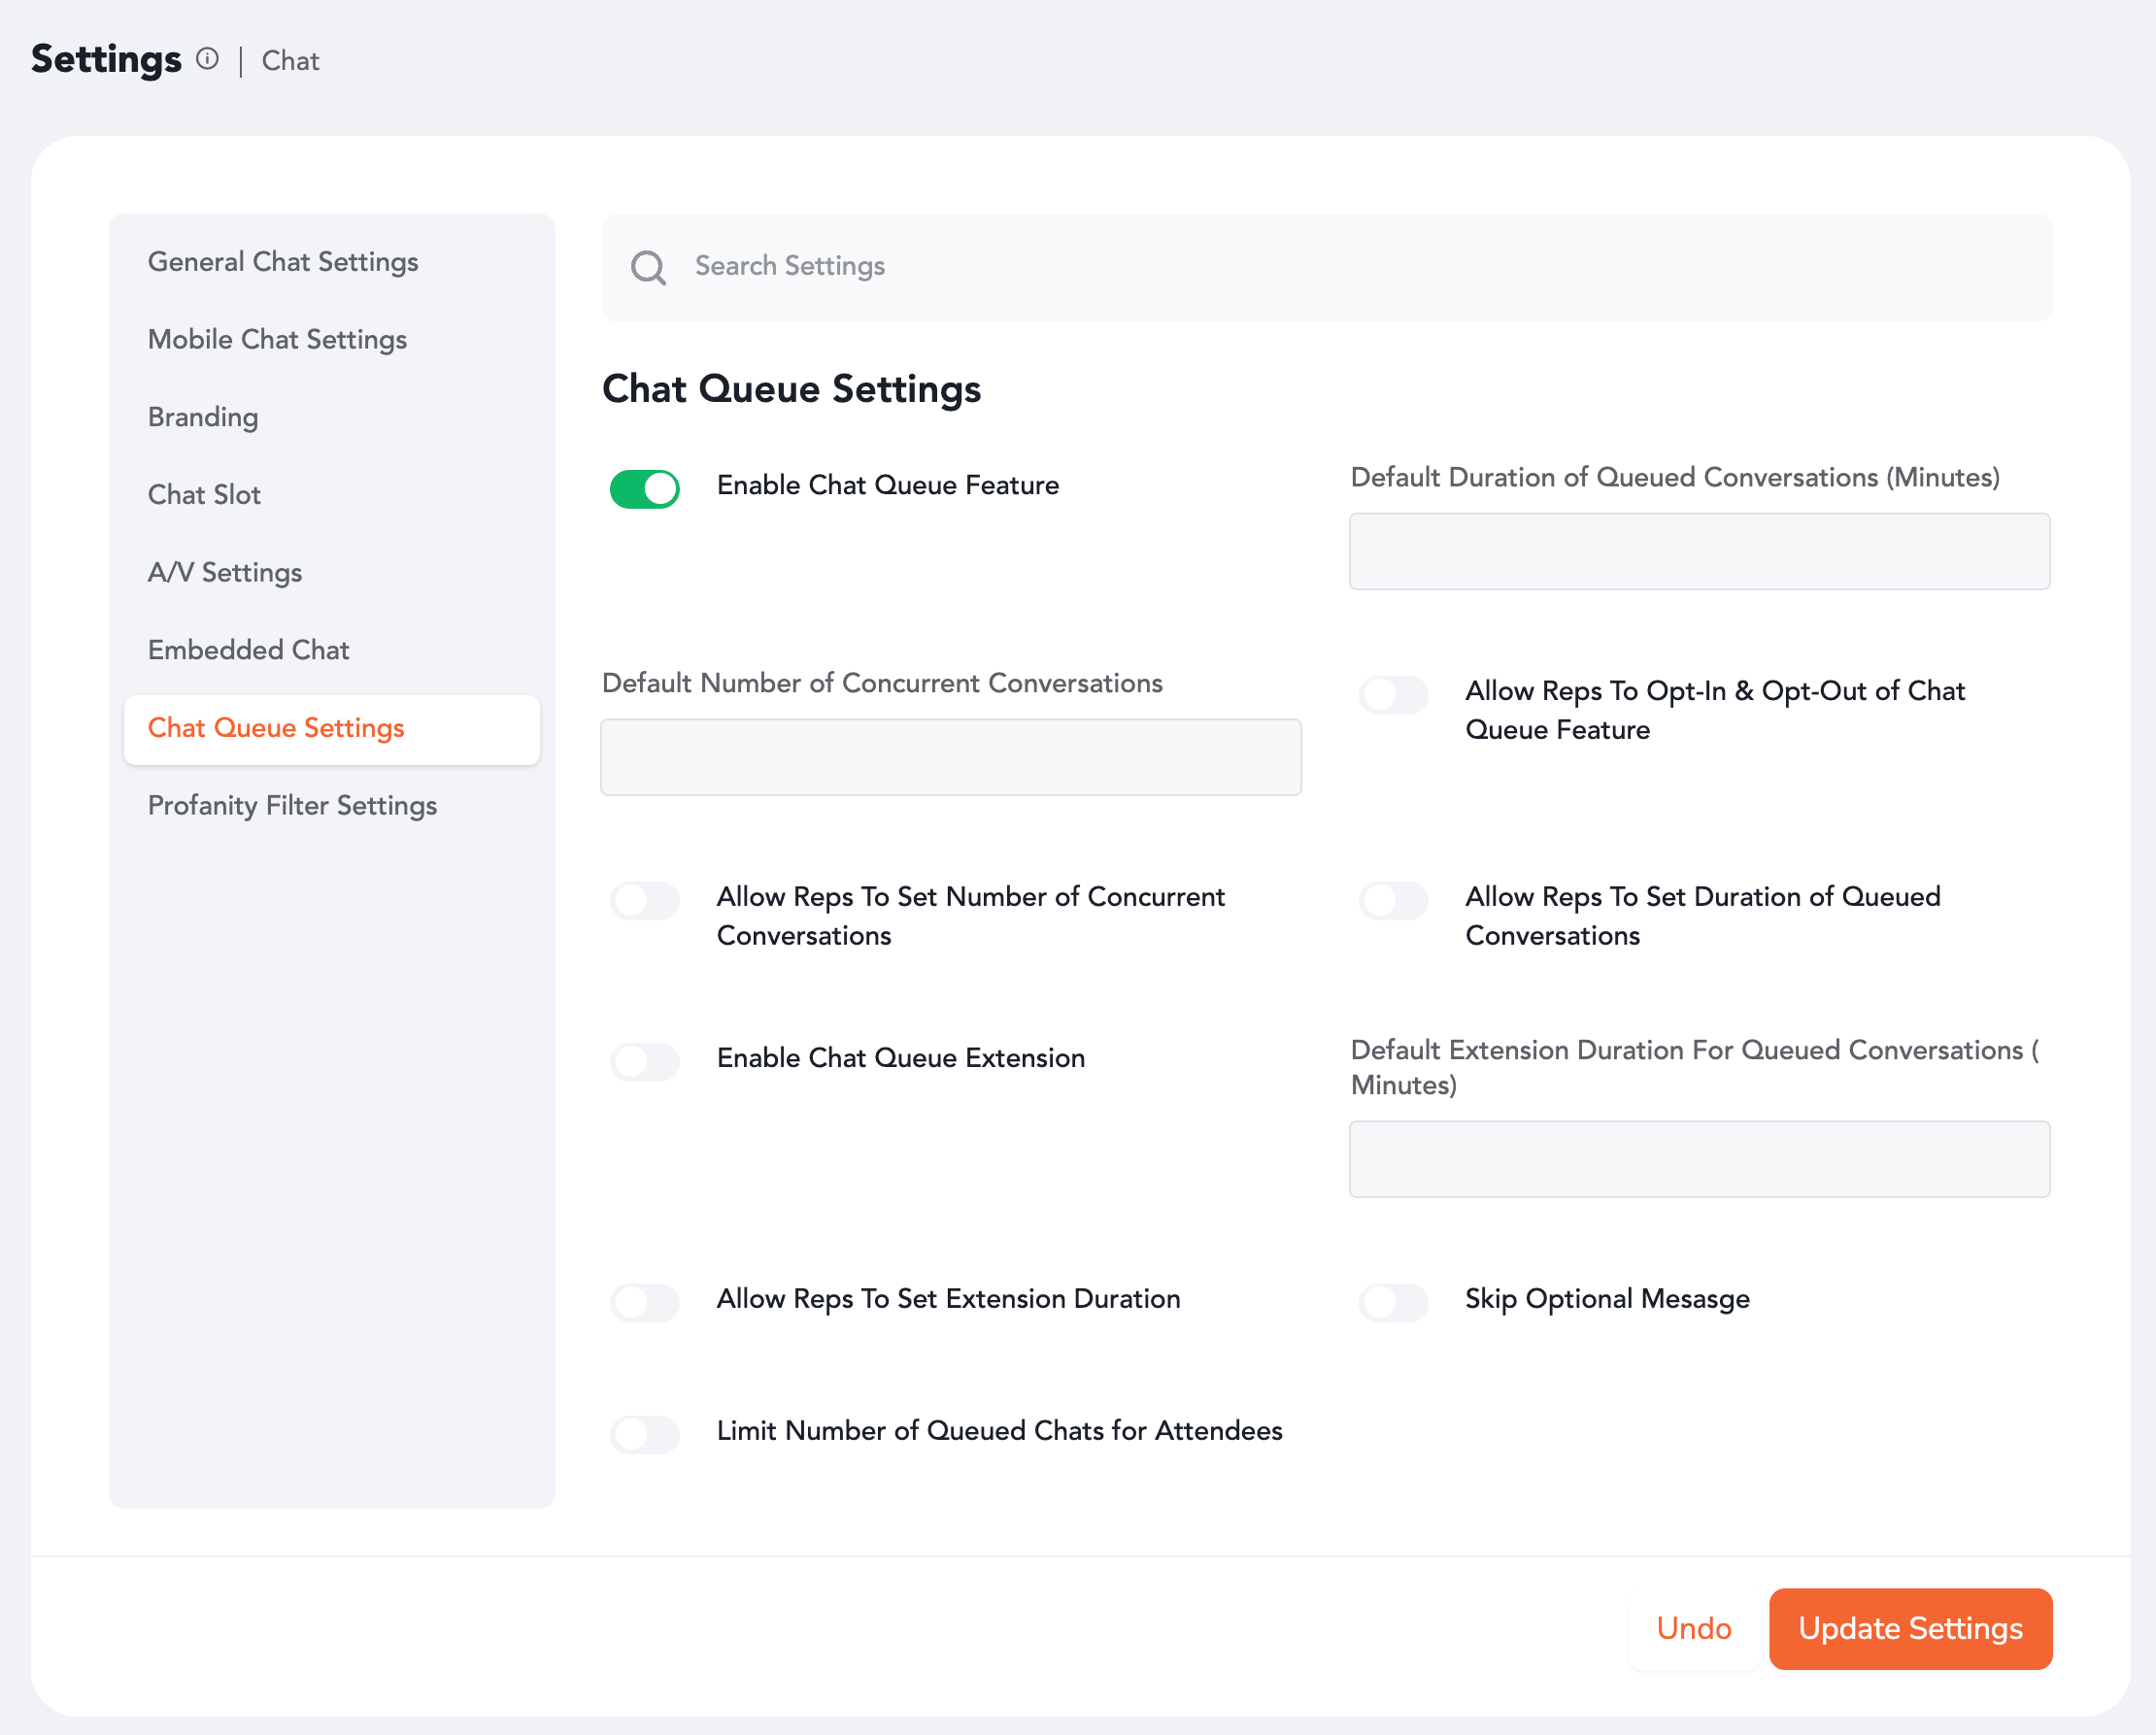Enable Chat Queue Extension toggle
The height and width of the screenshot is (1735, 2156).
(645, 1062)
